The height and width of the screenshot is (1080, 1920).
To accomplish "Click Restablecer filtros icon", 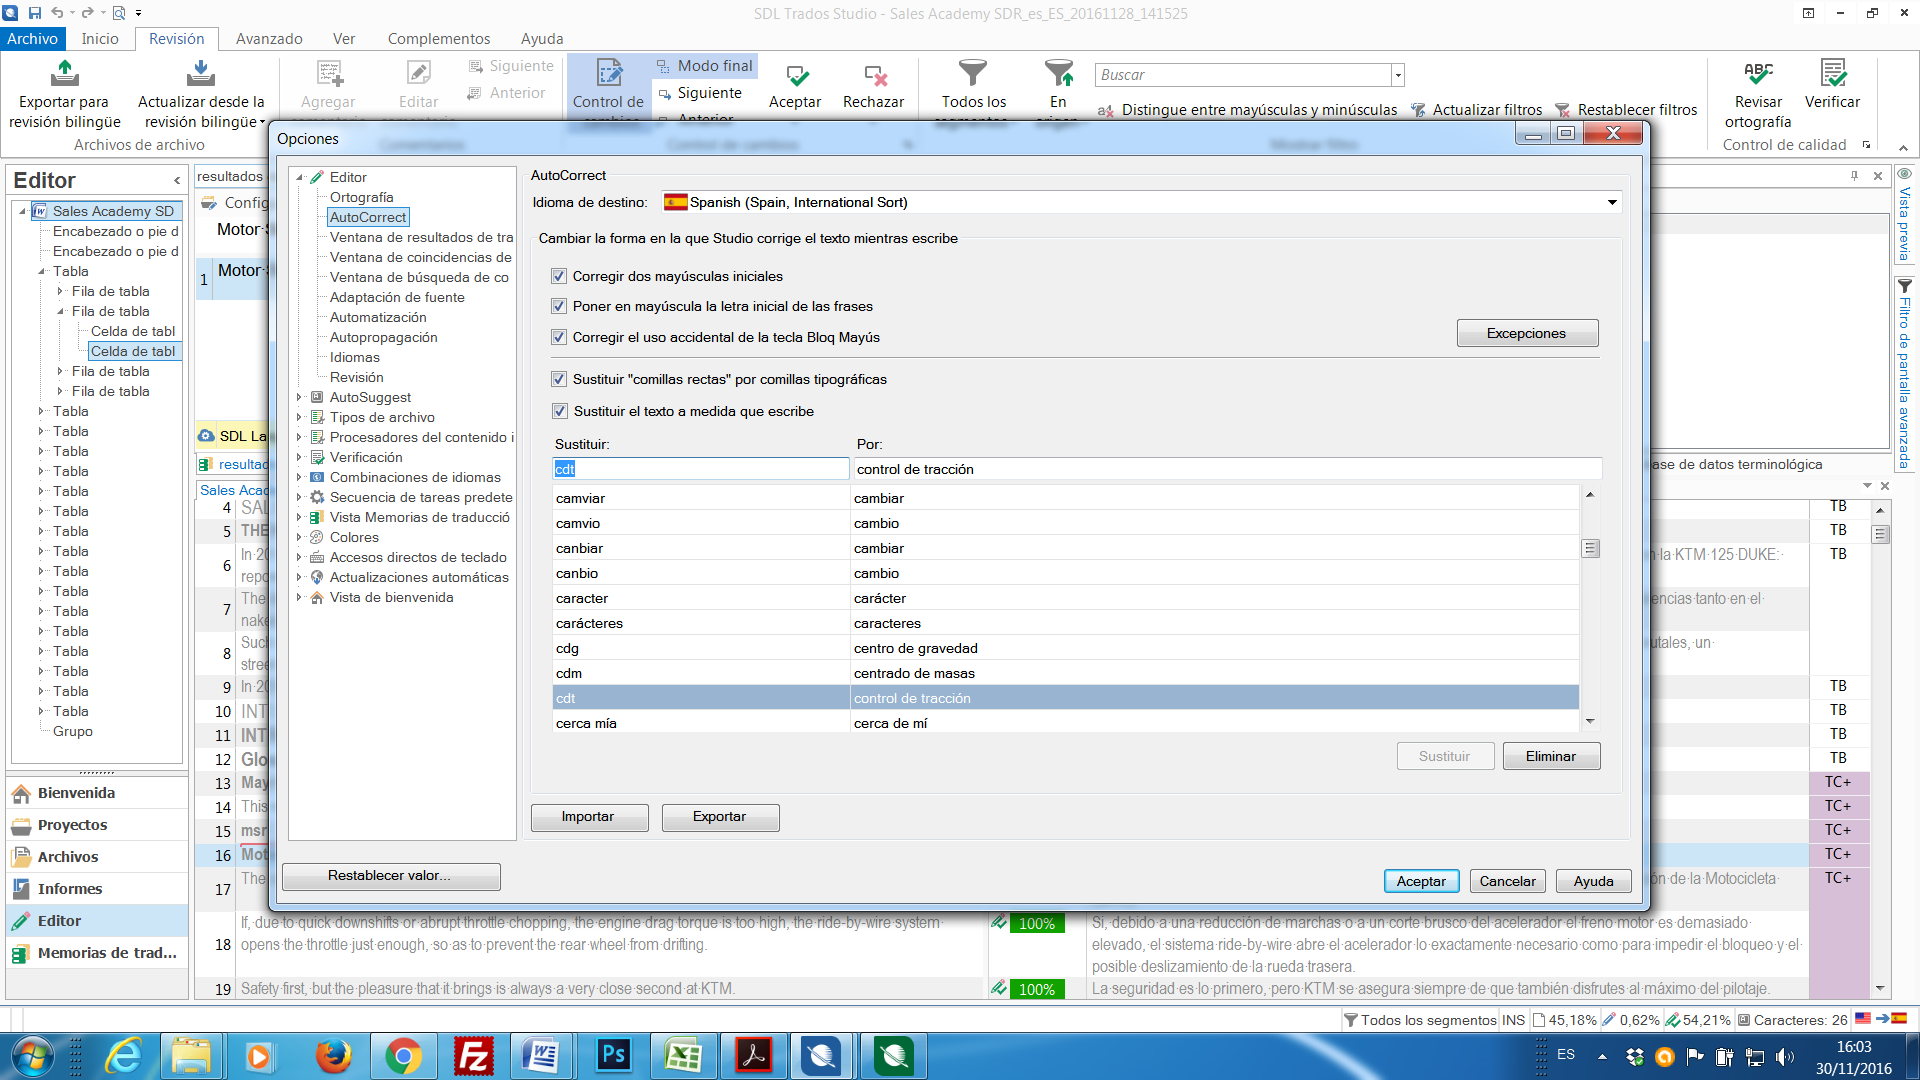I will pyautogui.click(x=1562, y=110).
